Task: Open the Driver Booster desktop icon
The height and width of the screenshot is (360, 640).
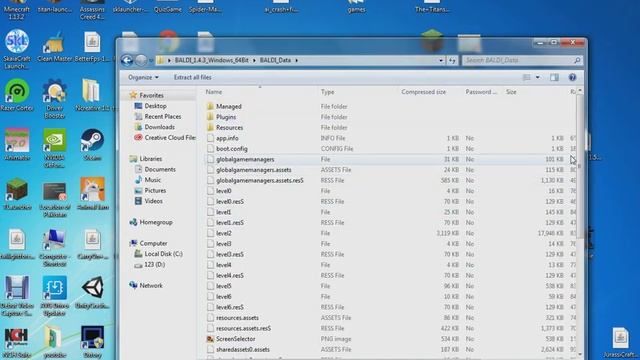Action: (x=54, y=99)
